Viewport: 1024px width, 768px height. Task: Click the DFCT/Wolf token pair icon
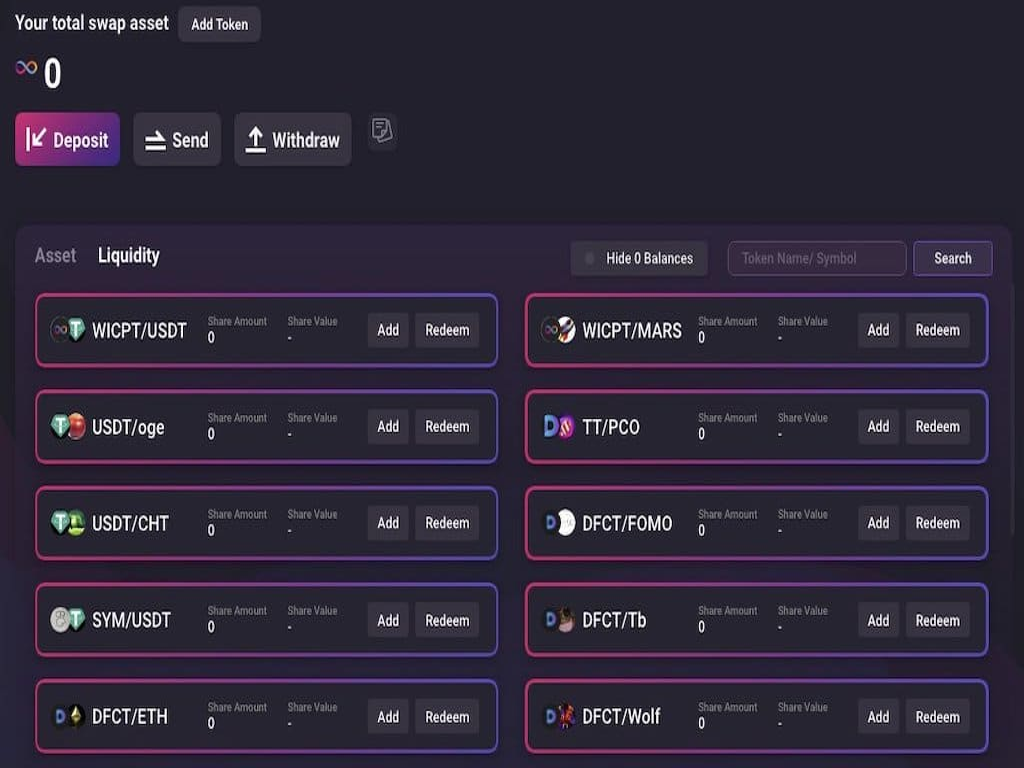[x=558, y=717]
